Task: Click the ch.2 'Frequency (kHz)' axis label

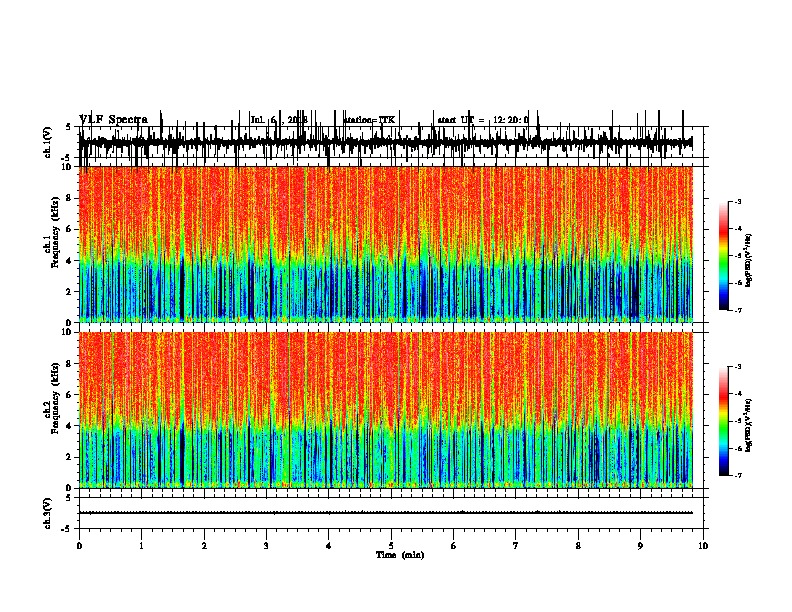Action: (55, 398)
